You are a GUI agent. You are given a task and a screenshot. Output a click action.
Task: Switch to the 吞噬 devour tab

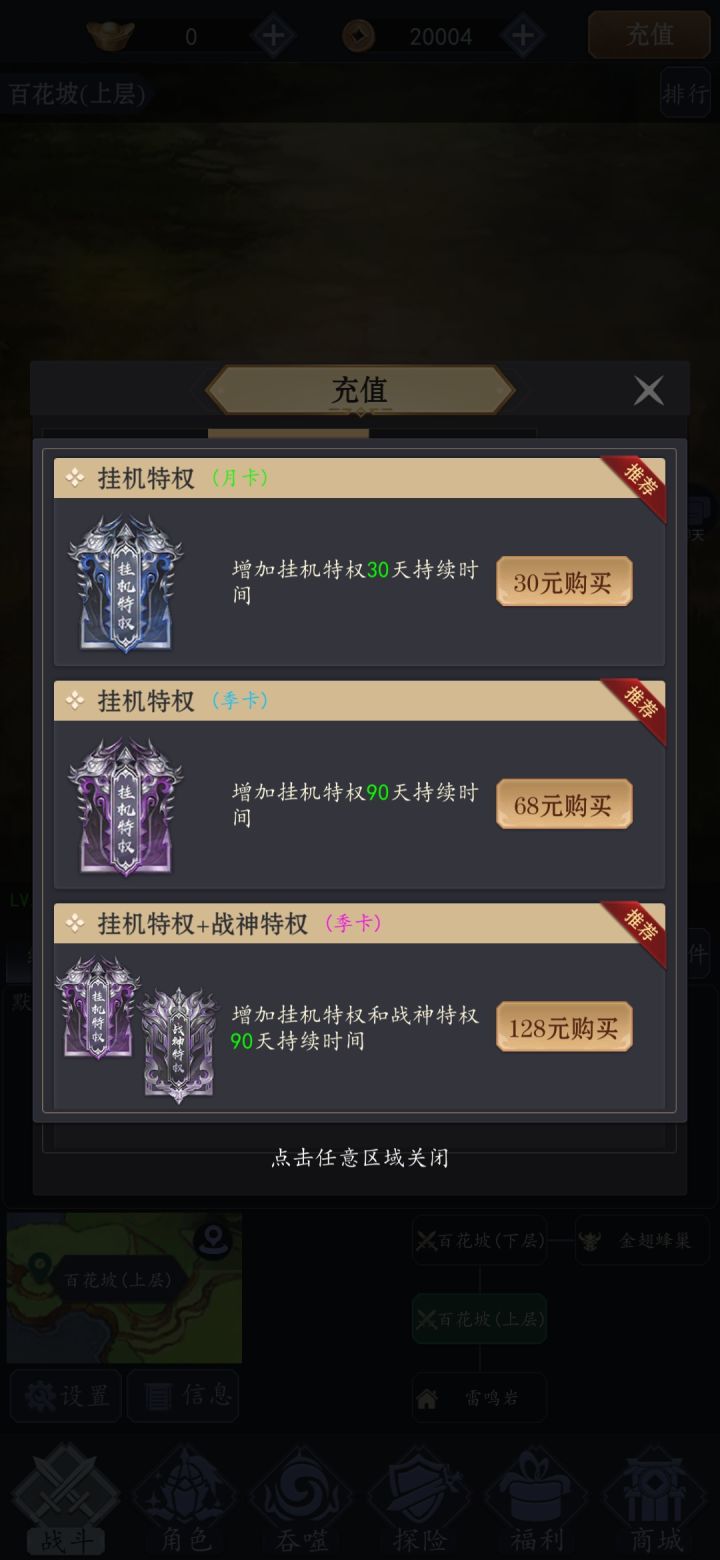click(x=302, y=1499)
